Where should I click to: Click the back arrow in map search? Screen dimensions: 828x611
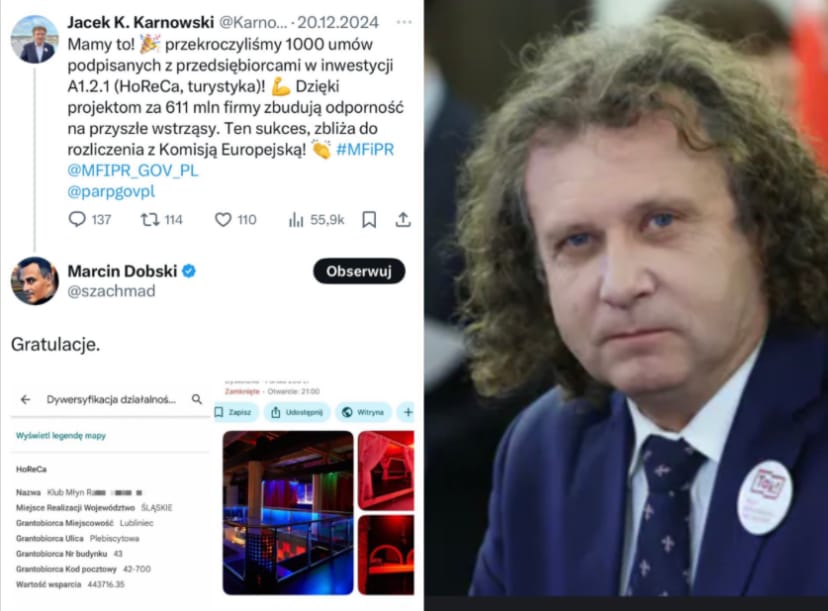(x=25, y=400)
